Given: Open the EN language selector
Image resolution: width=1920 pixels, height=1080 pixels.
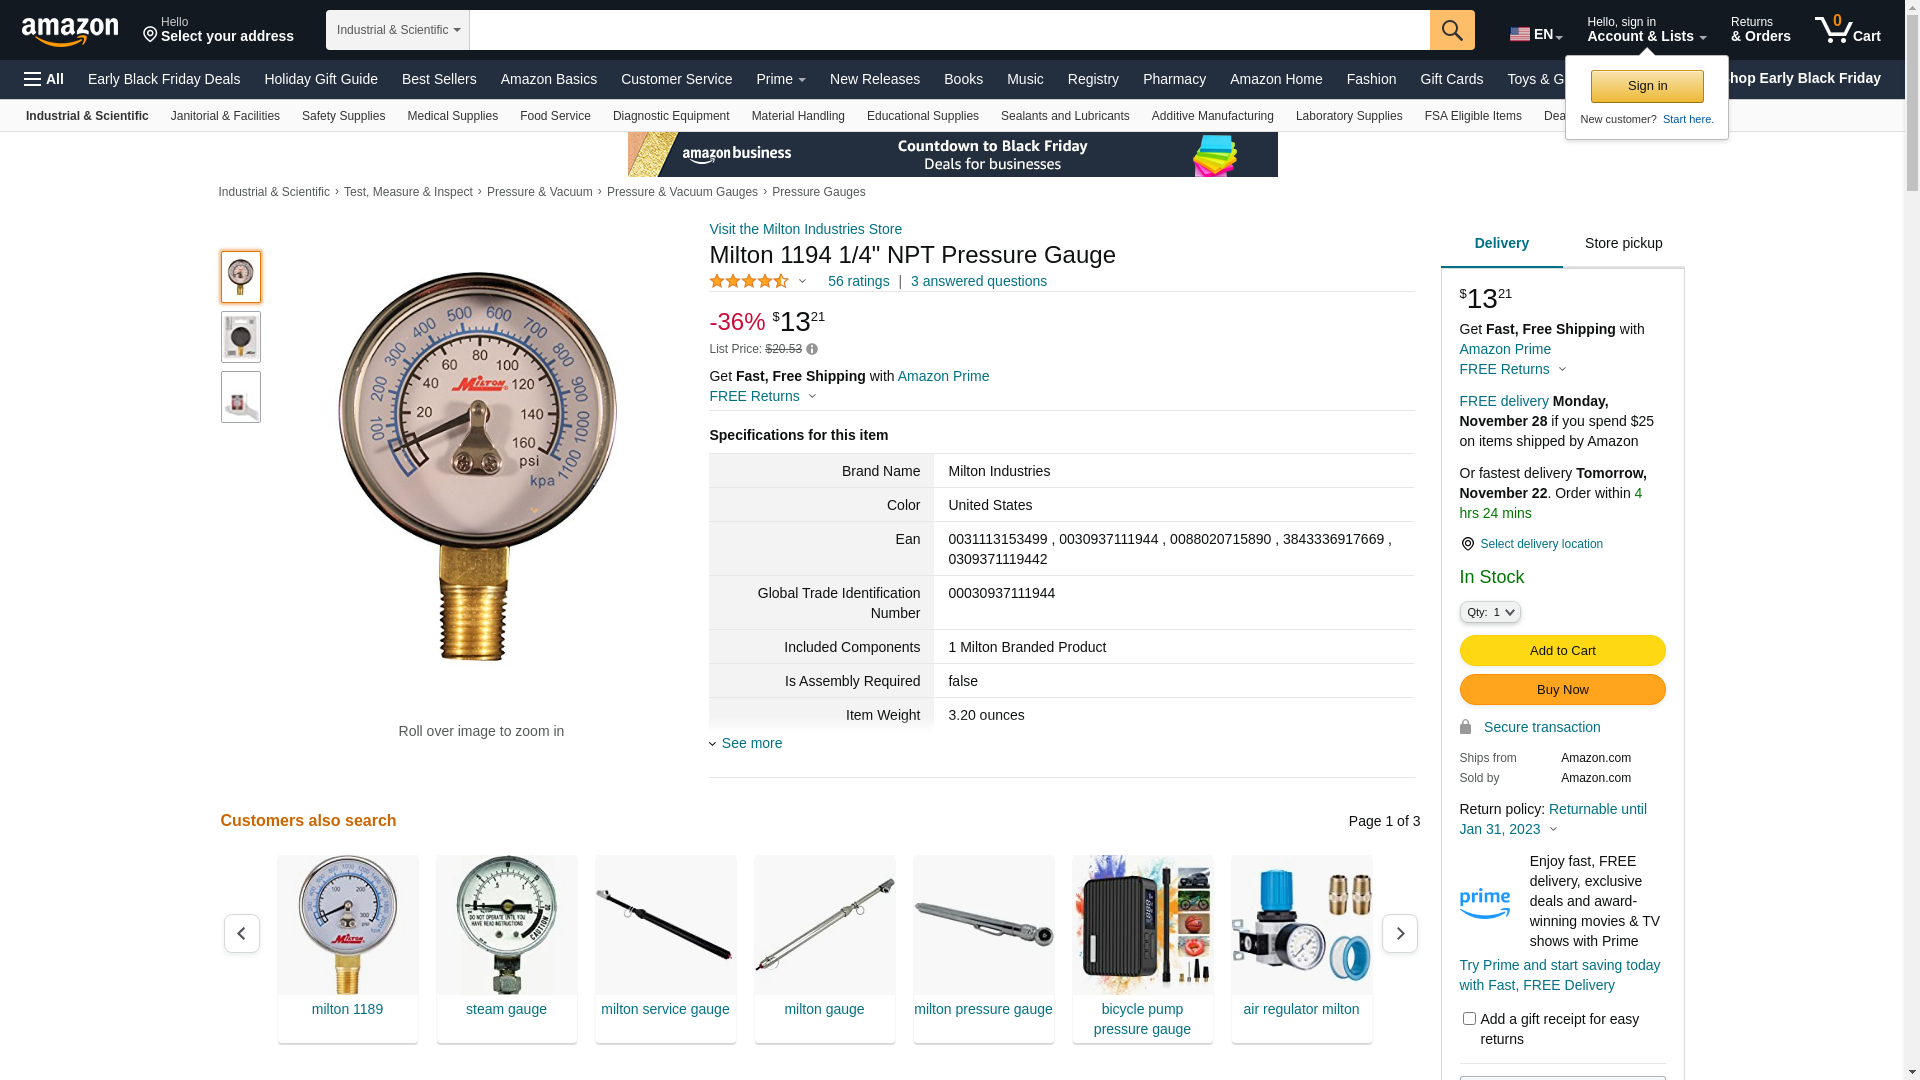Looking at the screenshot, I should point(1535,34).
